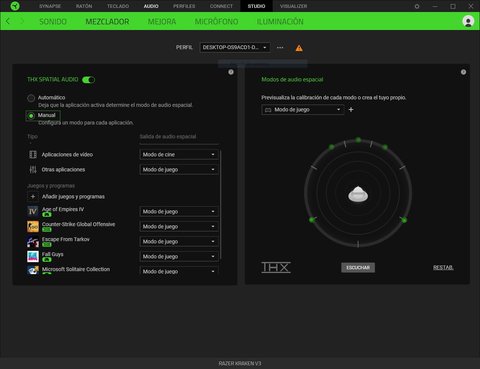The width and height of the screenshot is (480, 369).
Task: Toggle THX Spatial Audio switch
Action: tap(89, 80)
